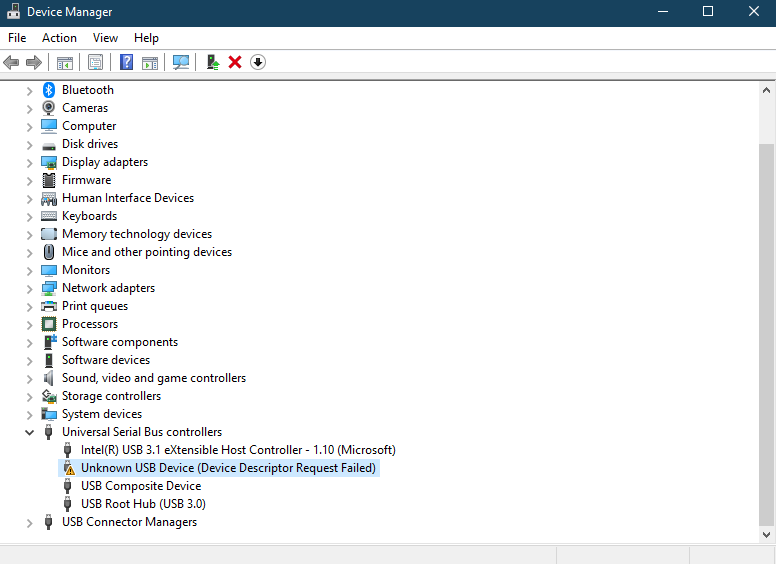This screenshot has height=564, width=776.
Task: Select USB Root Hub (USB 3.0)
Action: (143, 504)
